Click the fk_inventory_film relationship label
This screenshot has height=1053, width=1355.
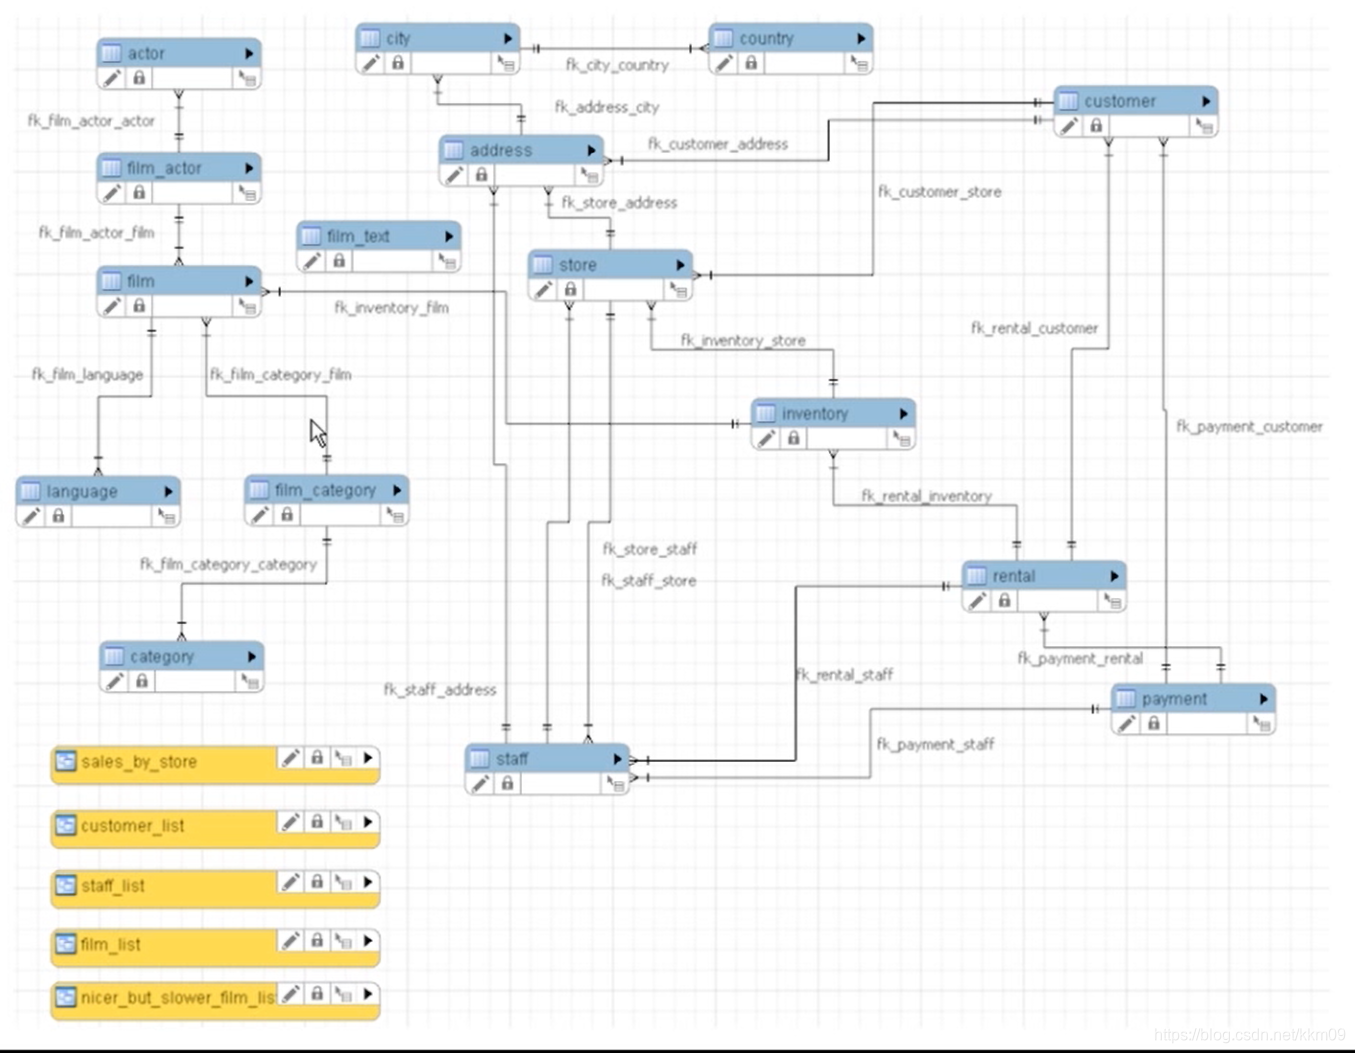click(391, 308)
